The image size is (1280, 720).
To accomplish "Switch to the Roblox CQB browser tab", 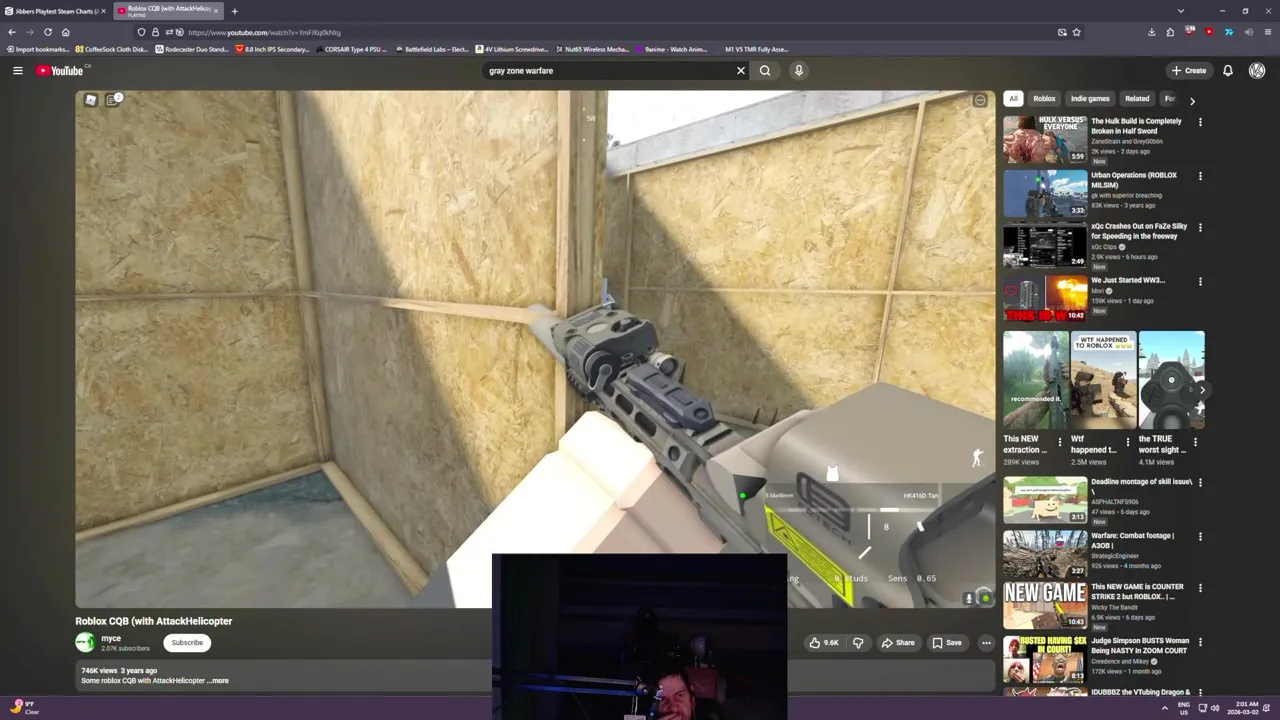I will click(x=168, y=11).
